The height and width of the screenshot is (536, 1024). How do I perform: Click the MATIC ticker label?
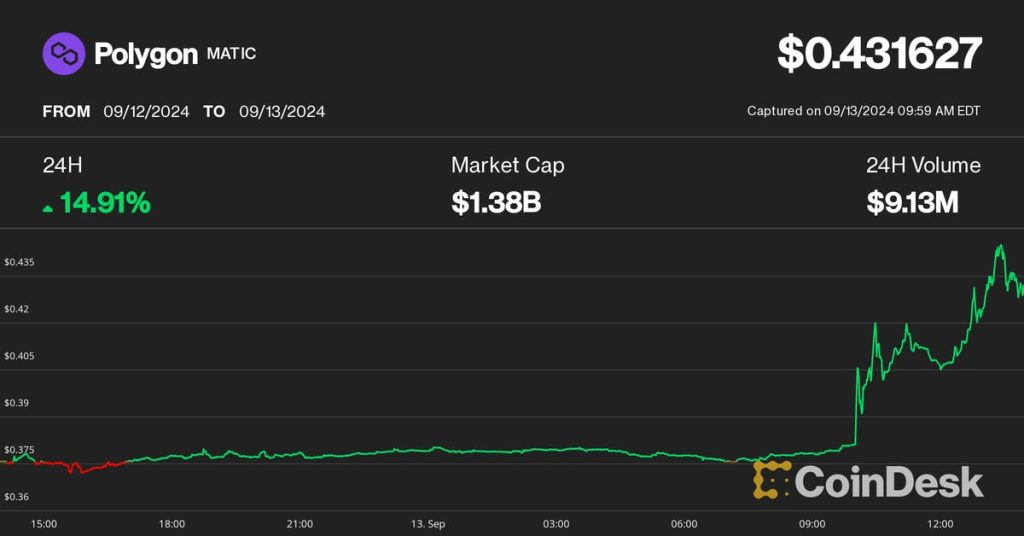click(231, 54)
